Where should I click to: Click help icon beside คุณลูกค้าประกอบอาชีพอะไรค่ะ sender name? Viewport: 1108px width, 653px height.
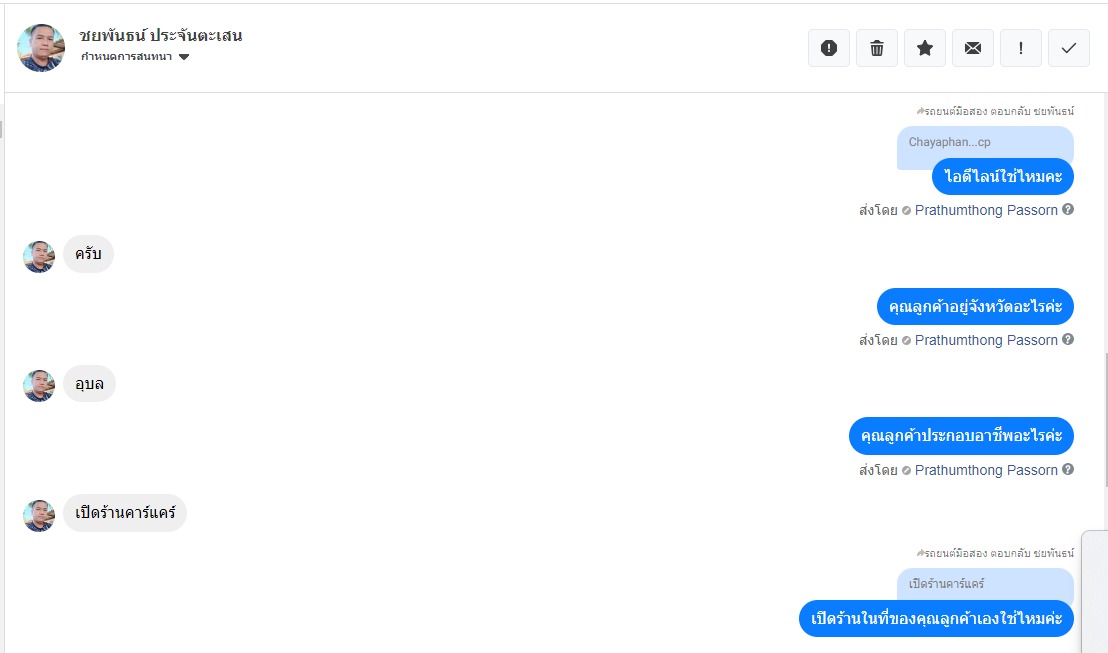[1068, 470]
